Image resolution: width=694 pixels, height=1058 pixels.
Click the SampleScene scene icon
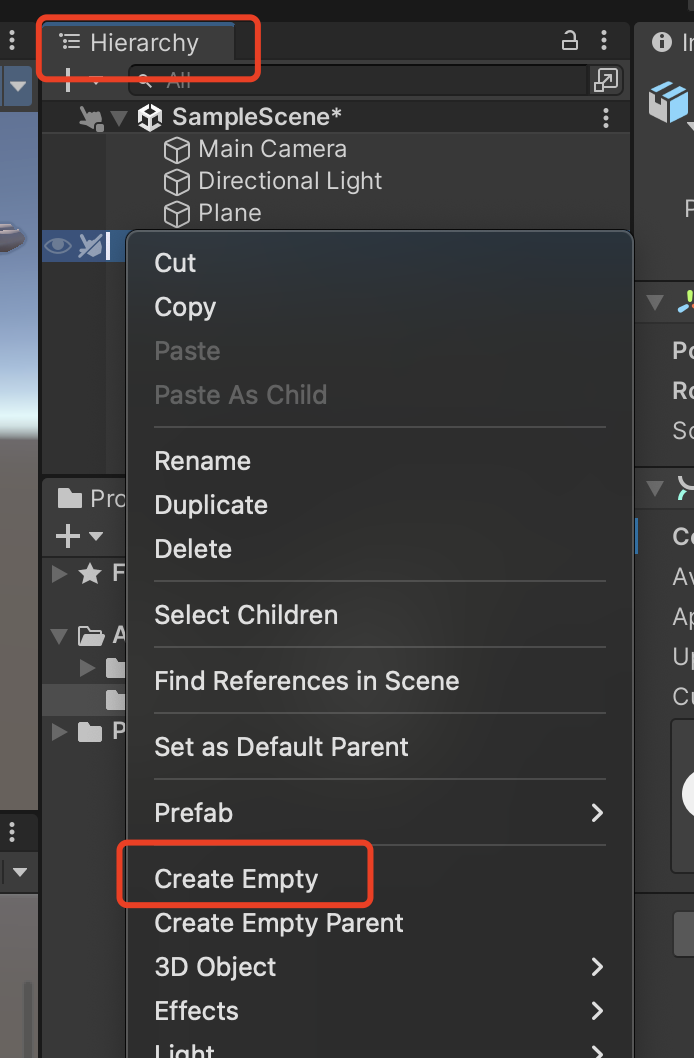pos(149,117)
